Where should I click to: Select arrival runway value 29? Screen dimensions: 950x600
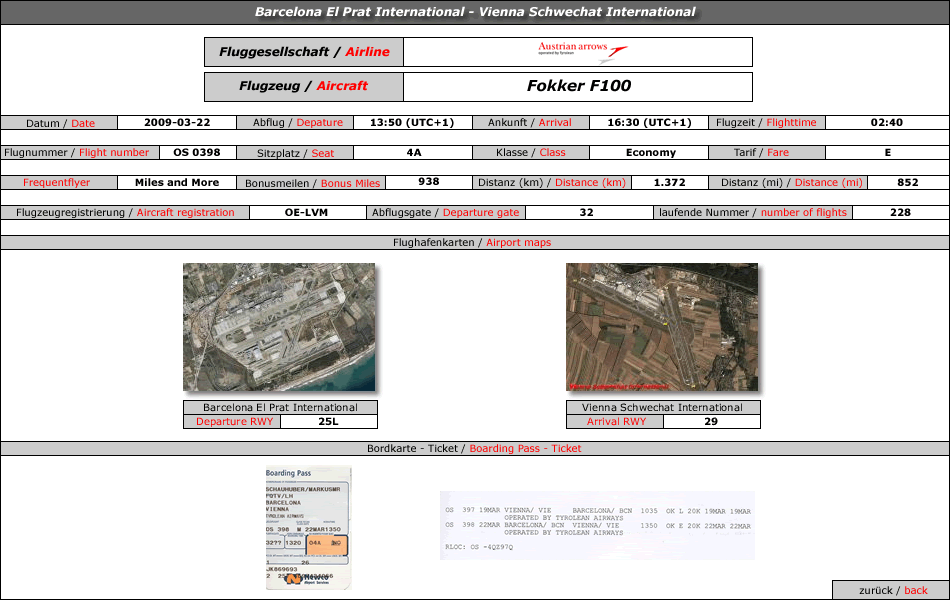point(711,421)
